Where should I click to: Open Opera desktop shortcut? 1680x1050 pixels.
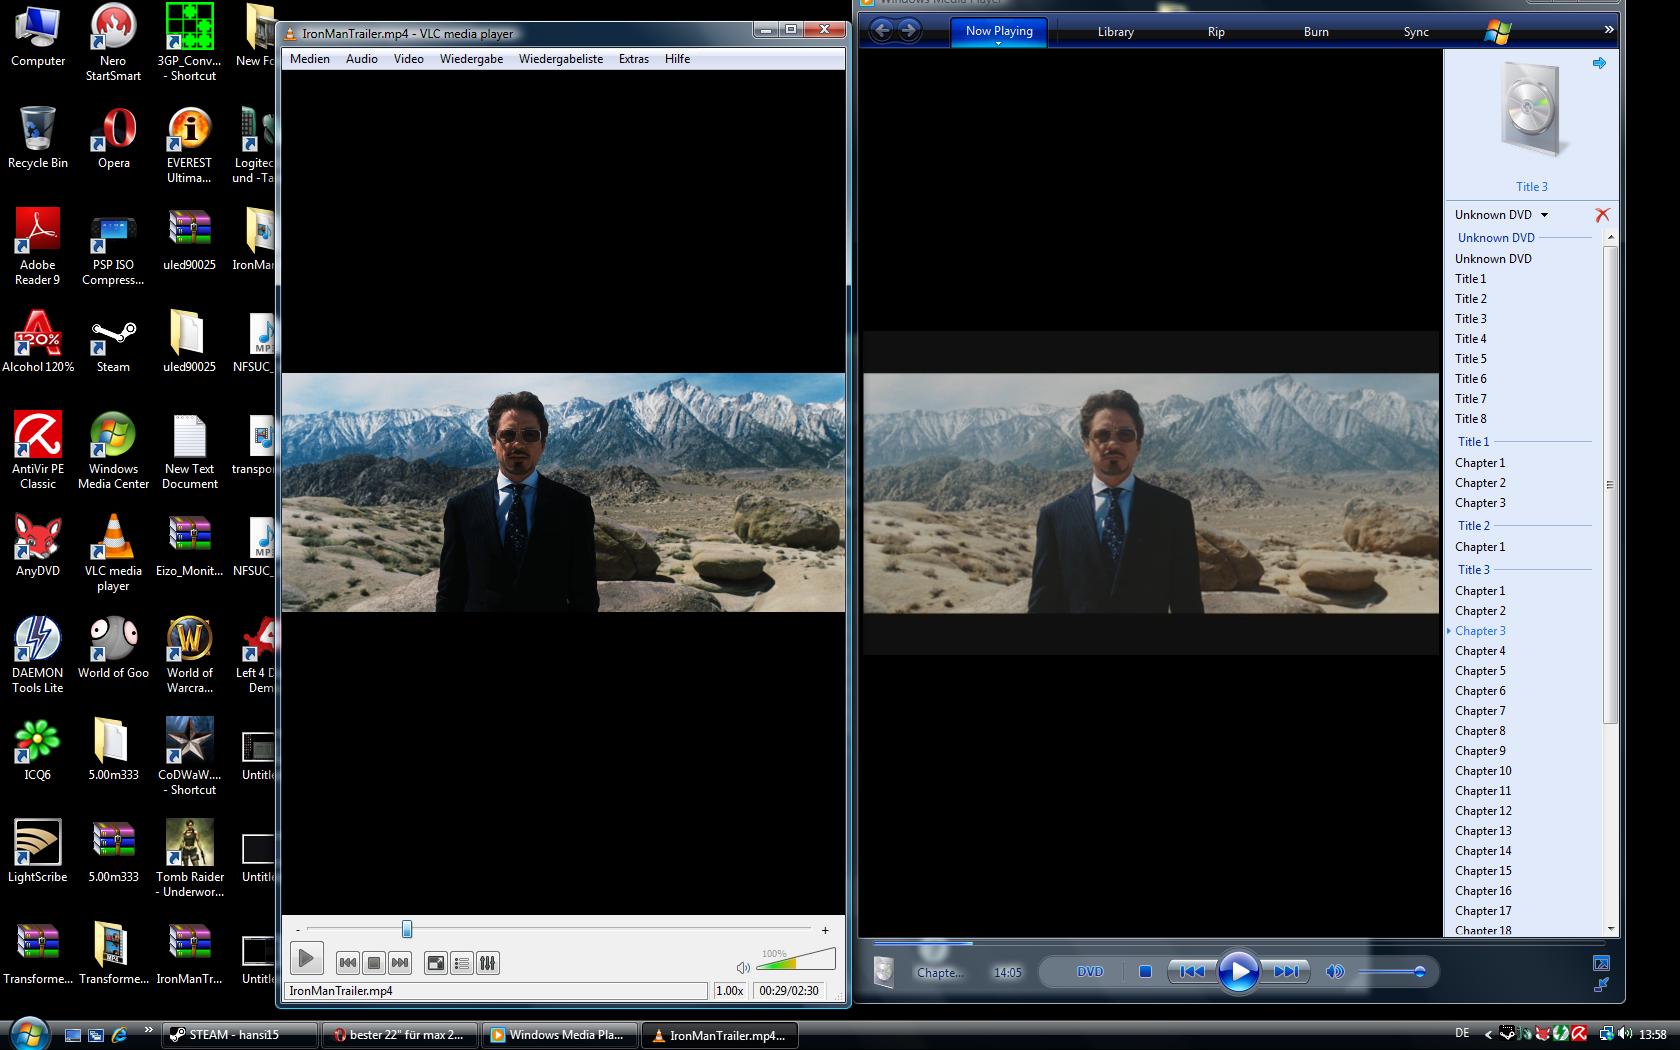(x=113, y=137)
